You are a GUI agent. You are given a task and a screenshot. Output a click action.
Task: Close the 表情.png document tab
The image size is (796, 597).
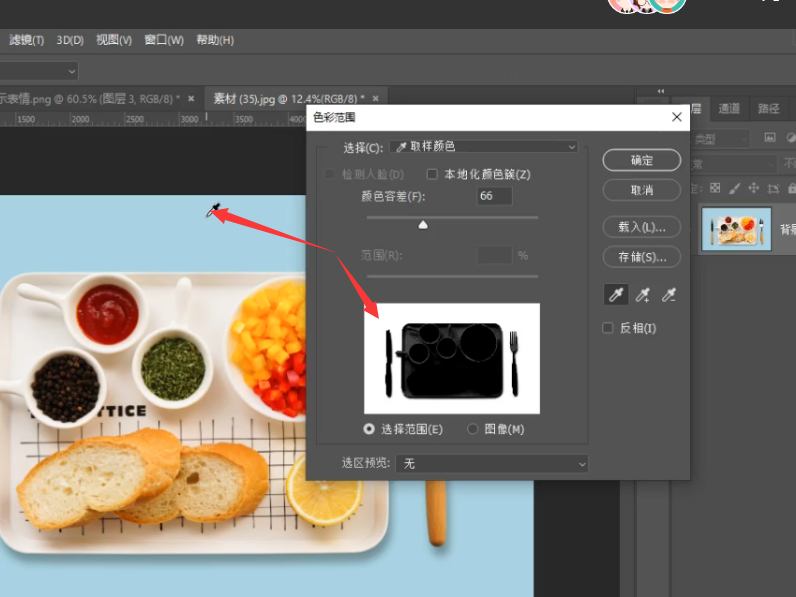tap(191, 98)
